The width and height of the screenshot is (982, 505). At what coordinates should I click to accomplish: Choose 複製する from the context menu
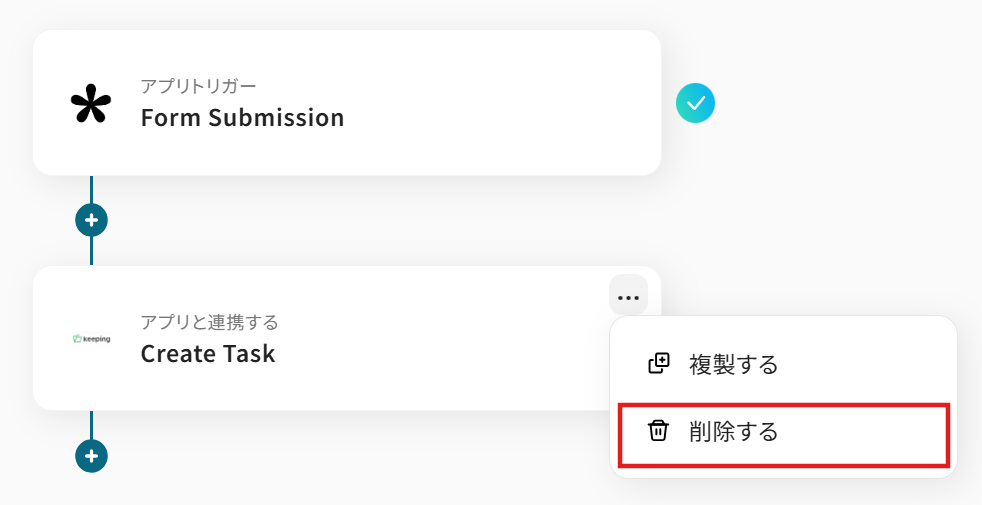733,365
